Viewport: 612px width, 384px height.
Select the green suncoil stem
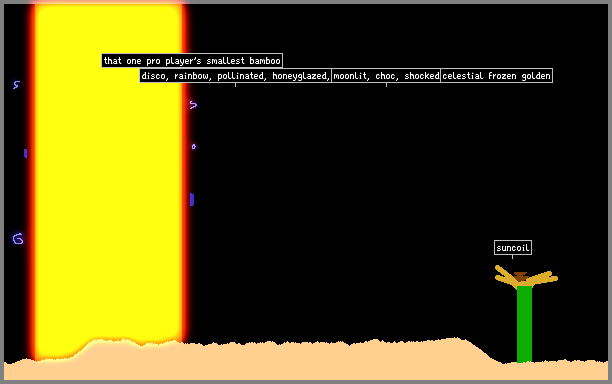[524, 324]
